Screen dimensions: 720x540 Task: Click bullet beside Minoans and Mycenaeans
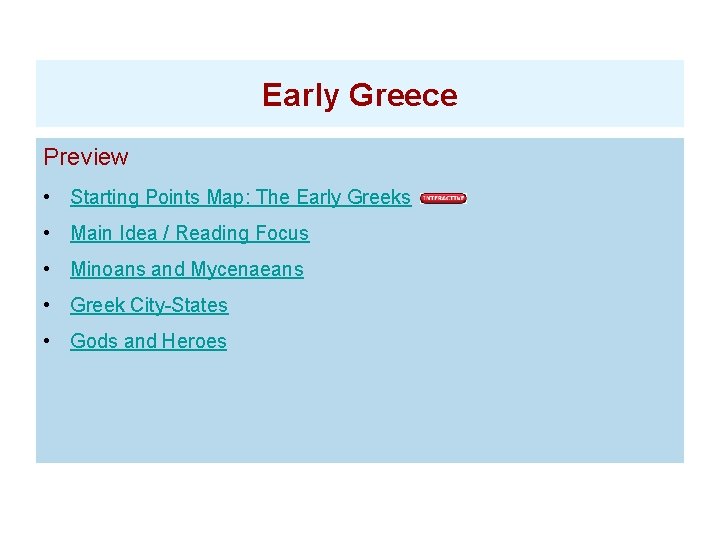(x=48, y=270)
